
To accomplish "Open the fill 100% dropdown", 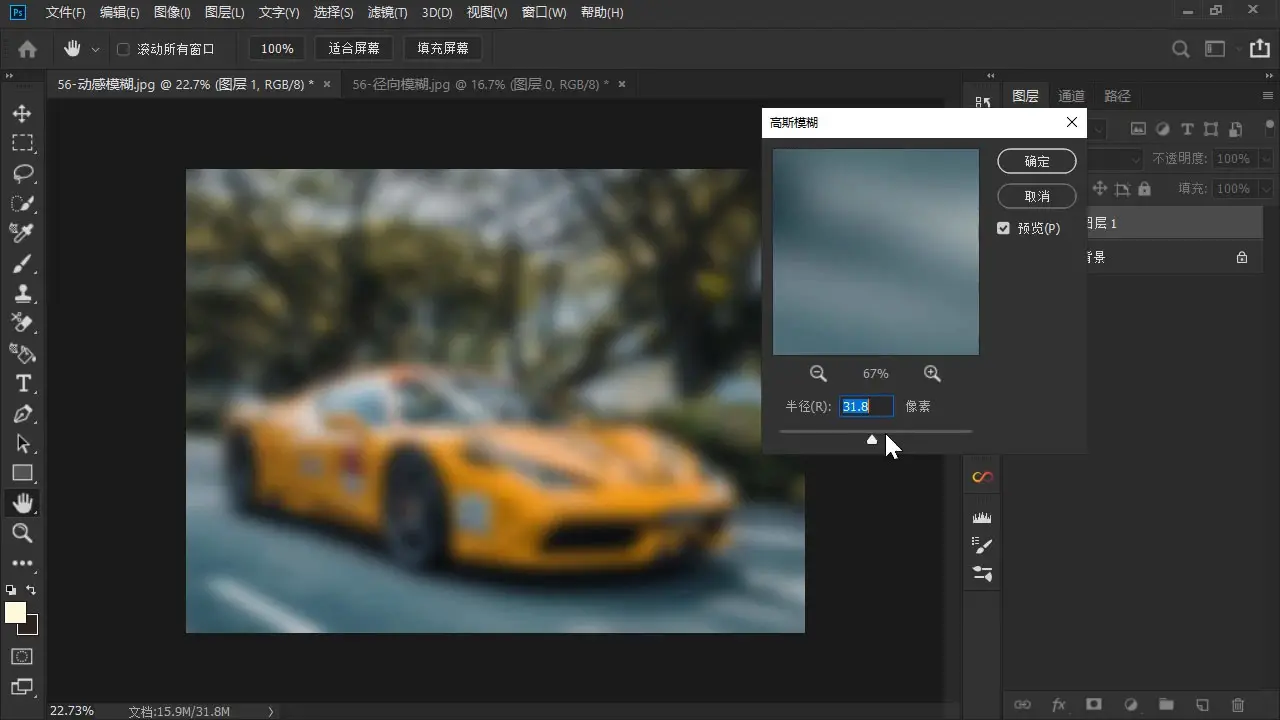I will [1265, 189].
